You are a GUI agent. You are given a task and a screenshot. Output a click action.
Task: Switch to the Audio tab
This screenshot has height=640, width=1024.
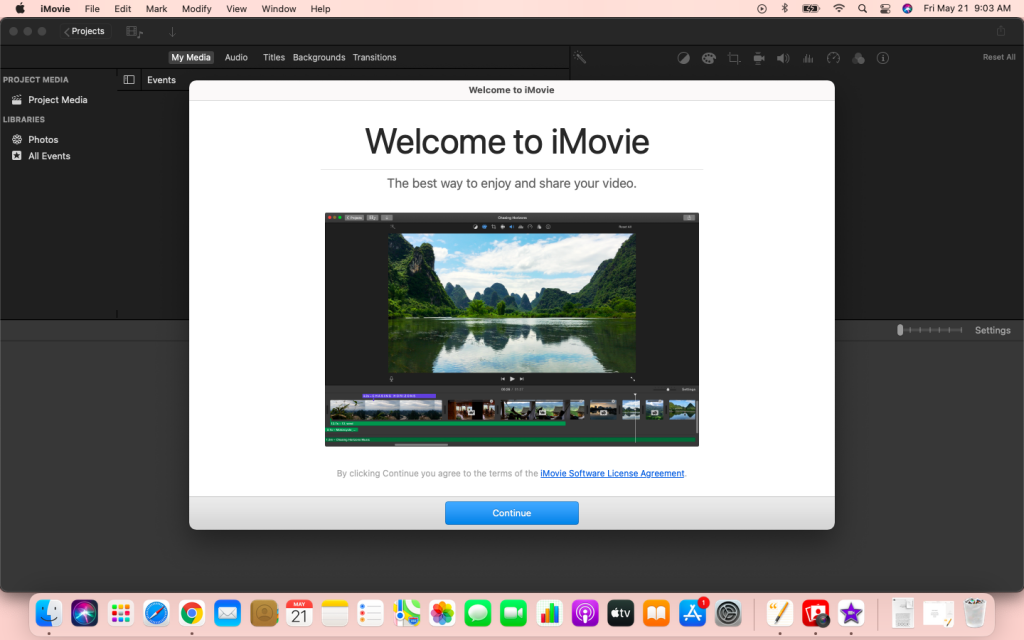coord(236,57)
